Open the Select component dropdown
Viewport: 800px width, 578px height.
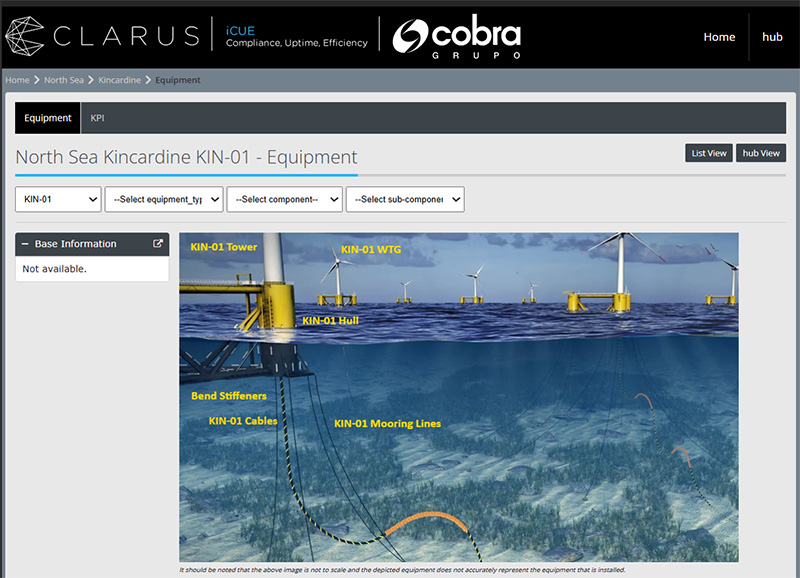click(x=284, y=199)
